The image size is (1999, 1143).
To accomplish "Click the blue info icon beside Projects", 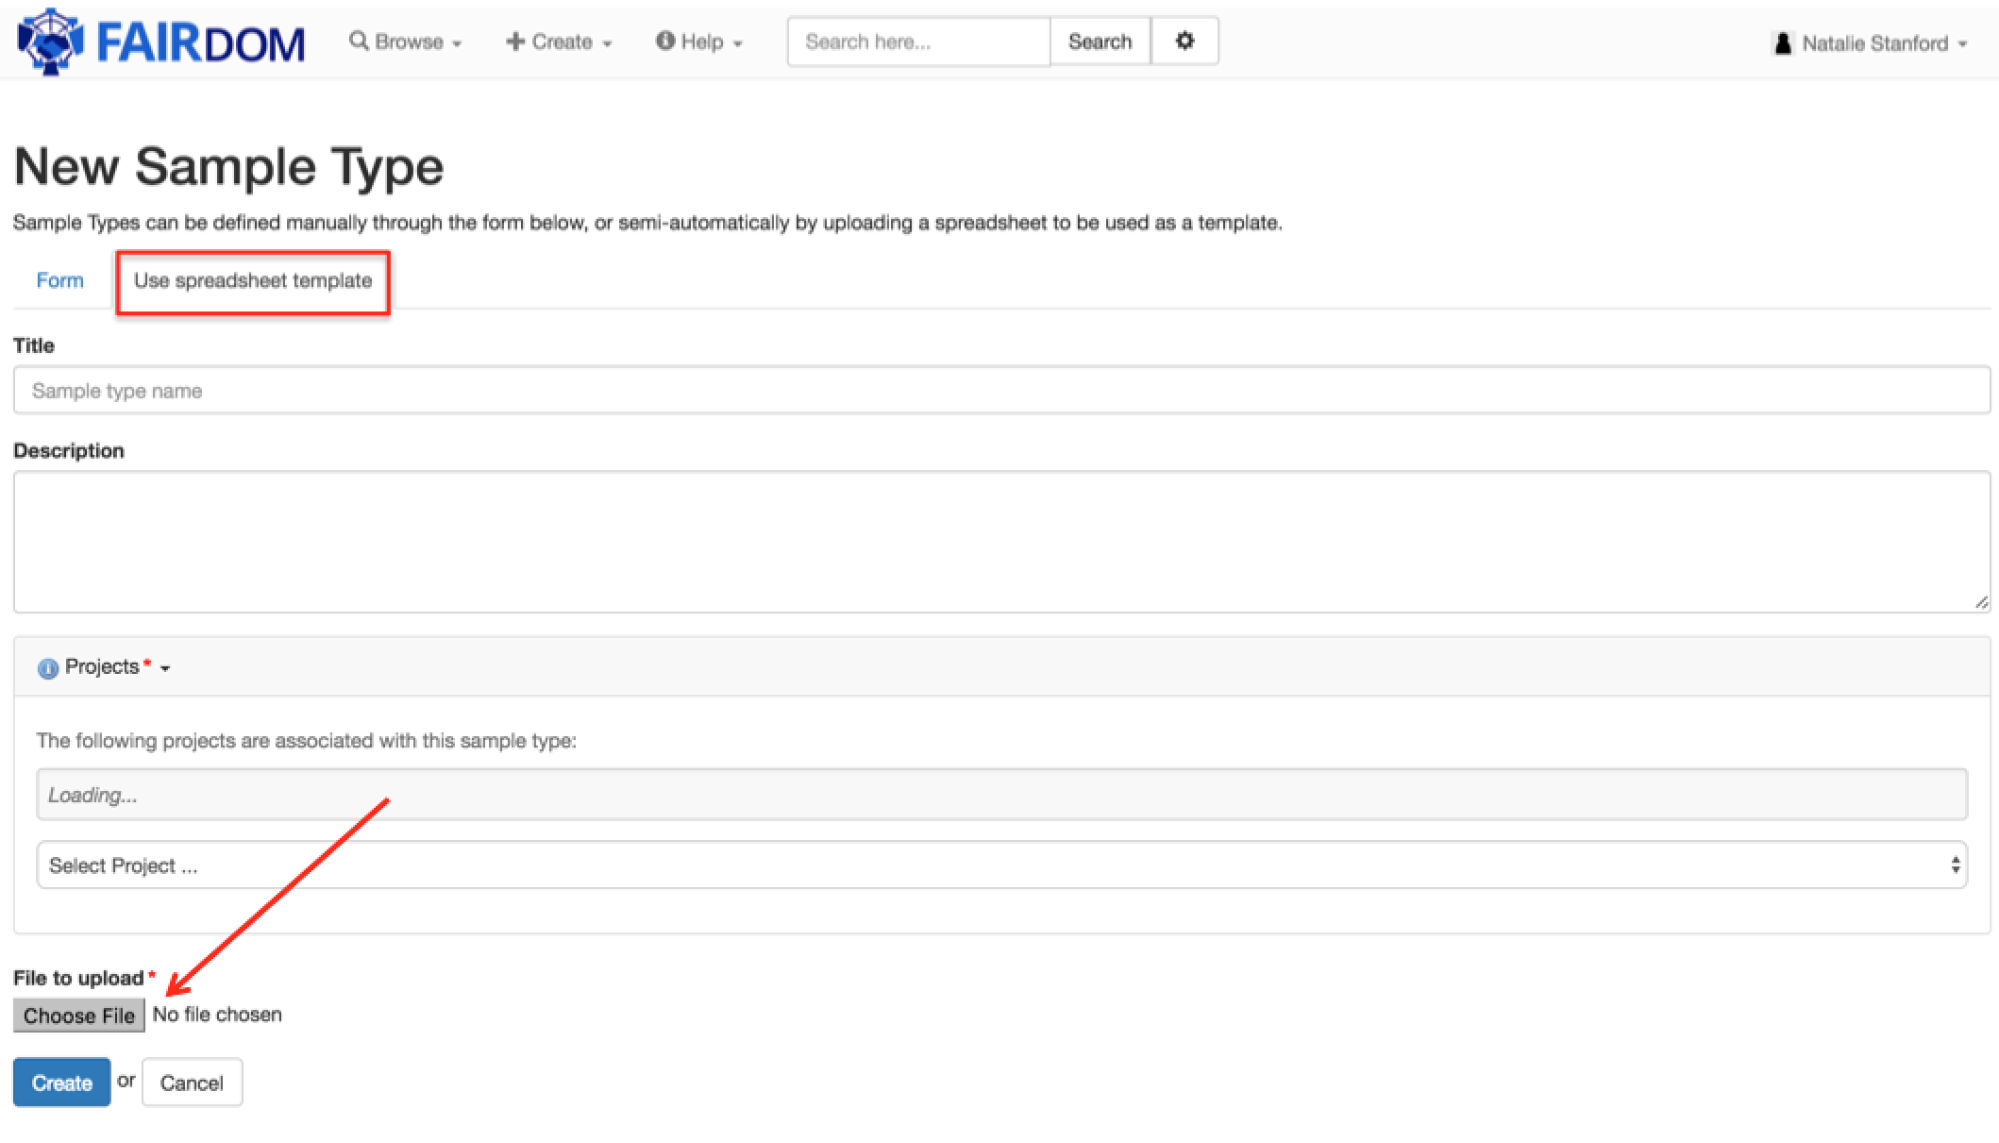I will (x=47, y=668).
